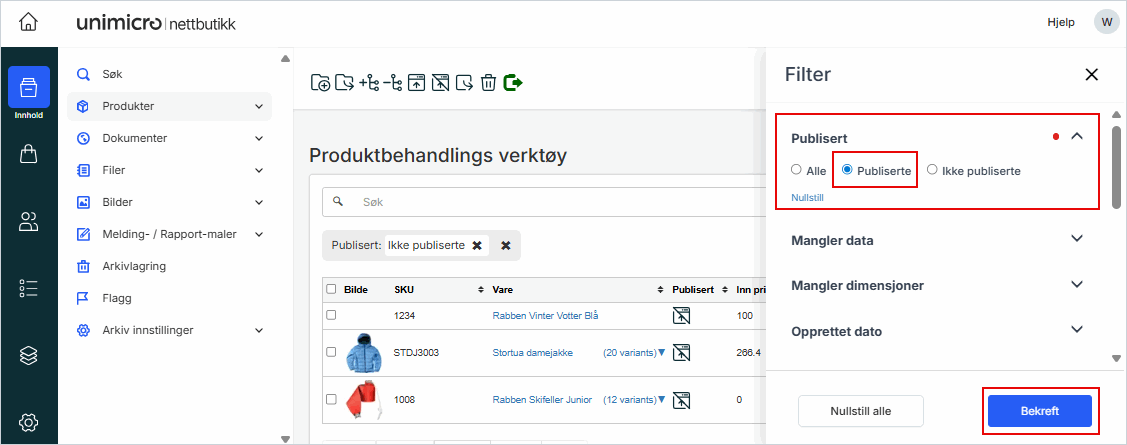Open the shopping bag sidebar icon
This screenshot has height=445, width=1127.
click(x=29, y=154)
